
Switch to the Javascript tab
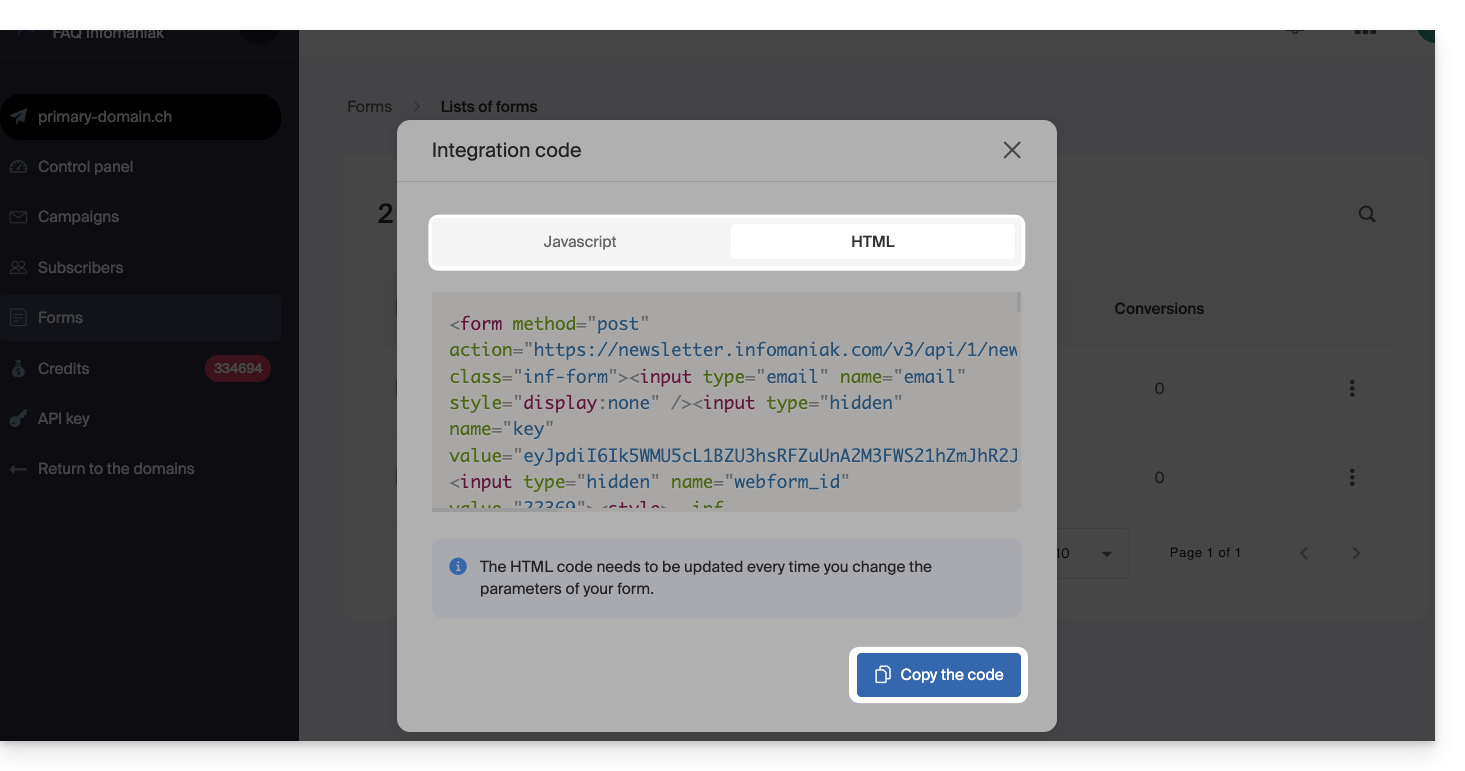(x=580, y=242)
